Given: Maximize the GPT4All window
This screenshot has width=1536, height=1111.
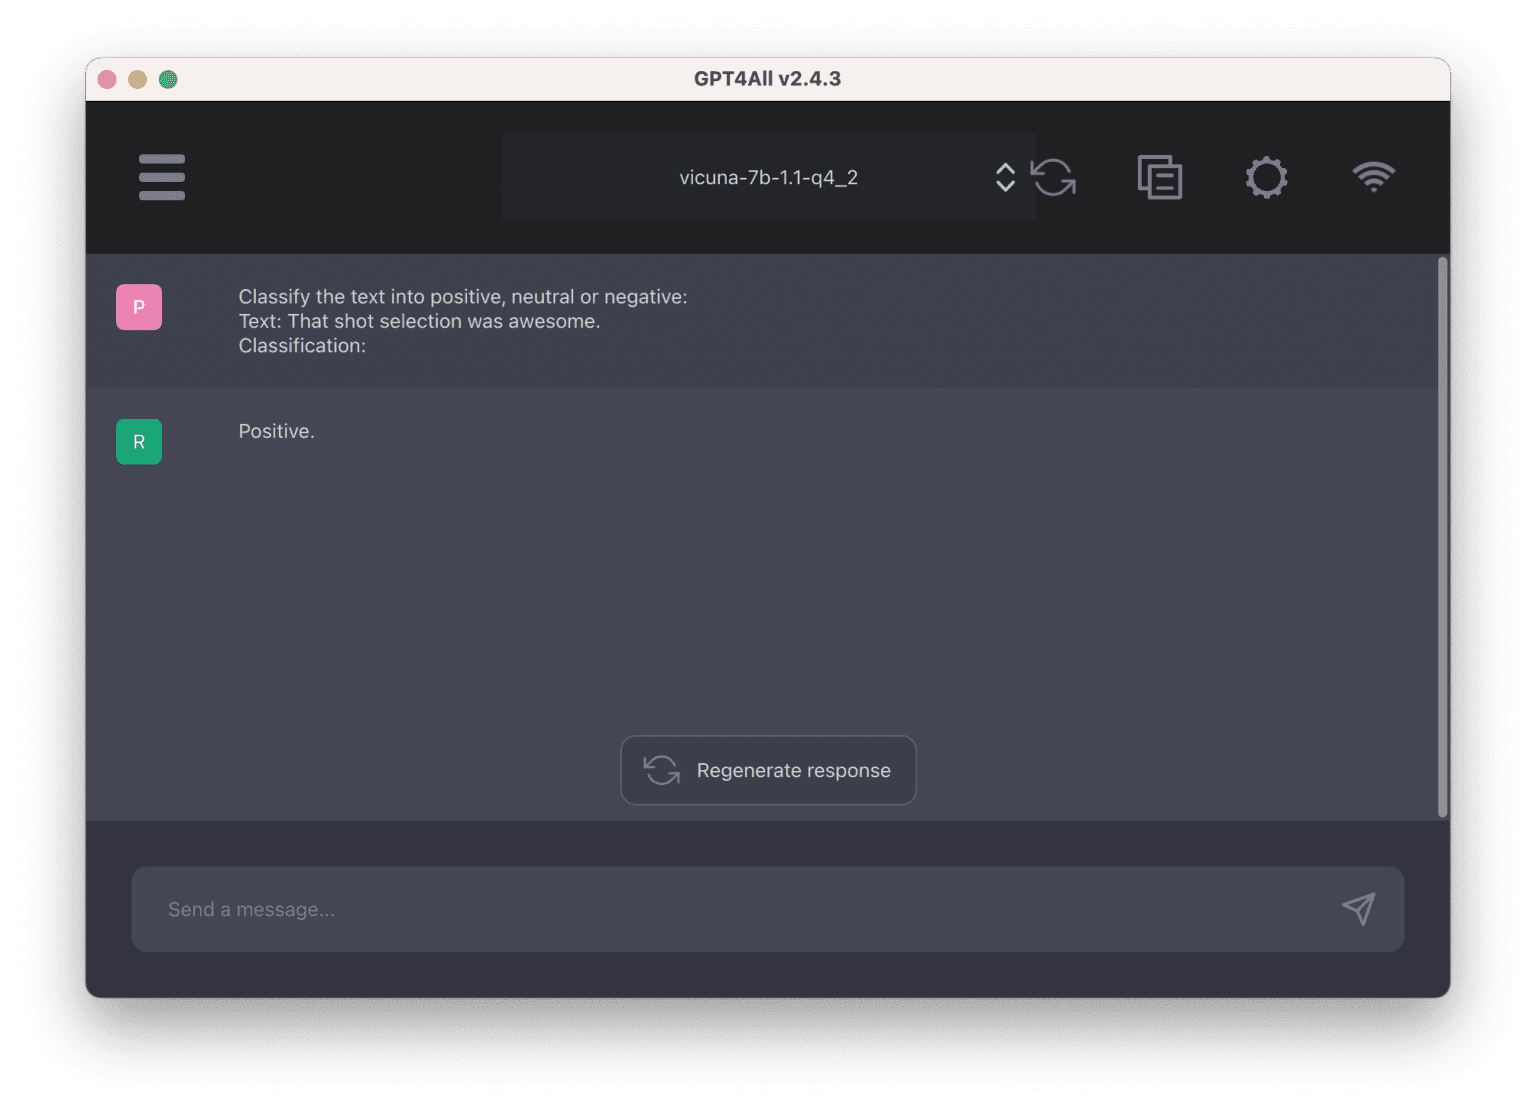Looking at the screenshot, I should point(168,79).
